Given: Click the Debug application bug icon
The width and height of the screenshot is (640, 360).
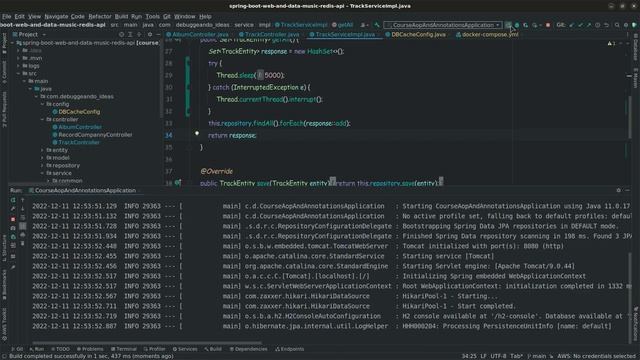Looking at the screenshot, I should tap(517, 25).
